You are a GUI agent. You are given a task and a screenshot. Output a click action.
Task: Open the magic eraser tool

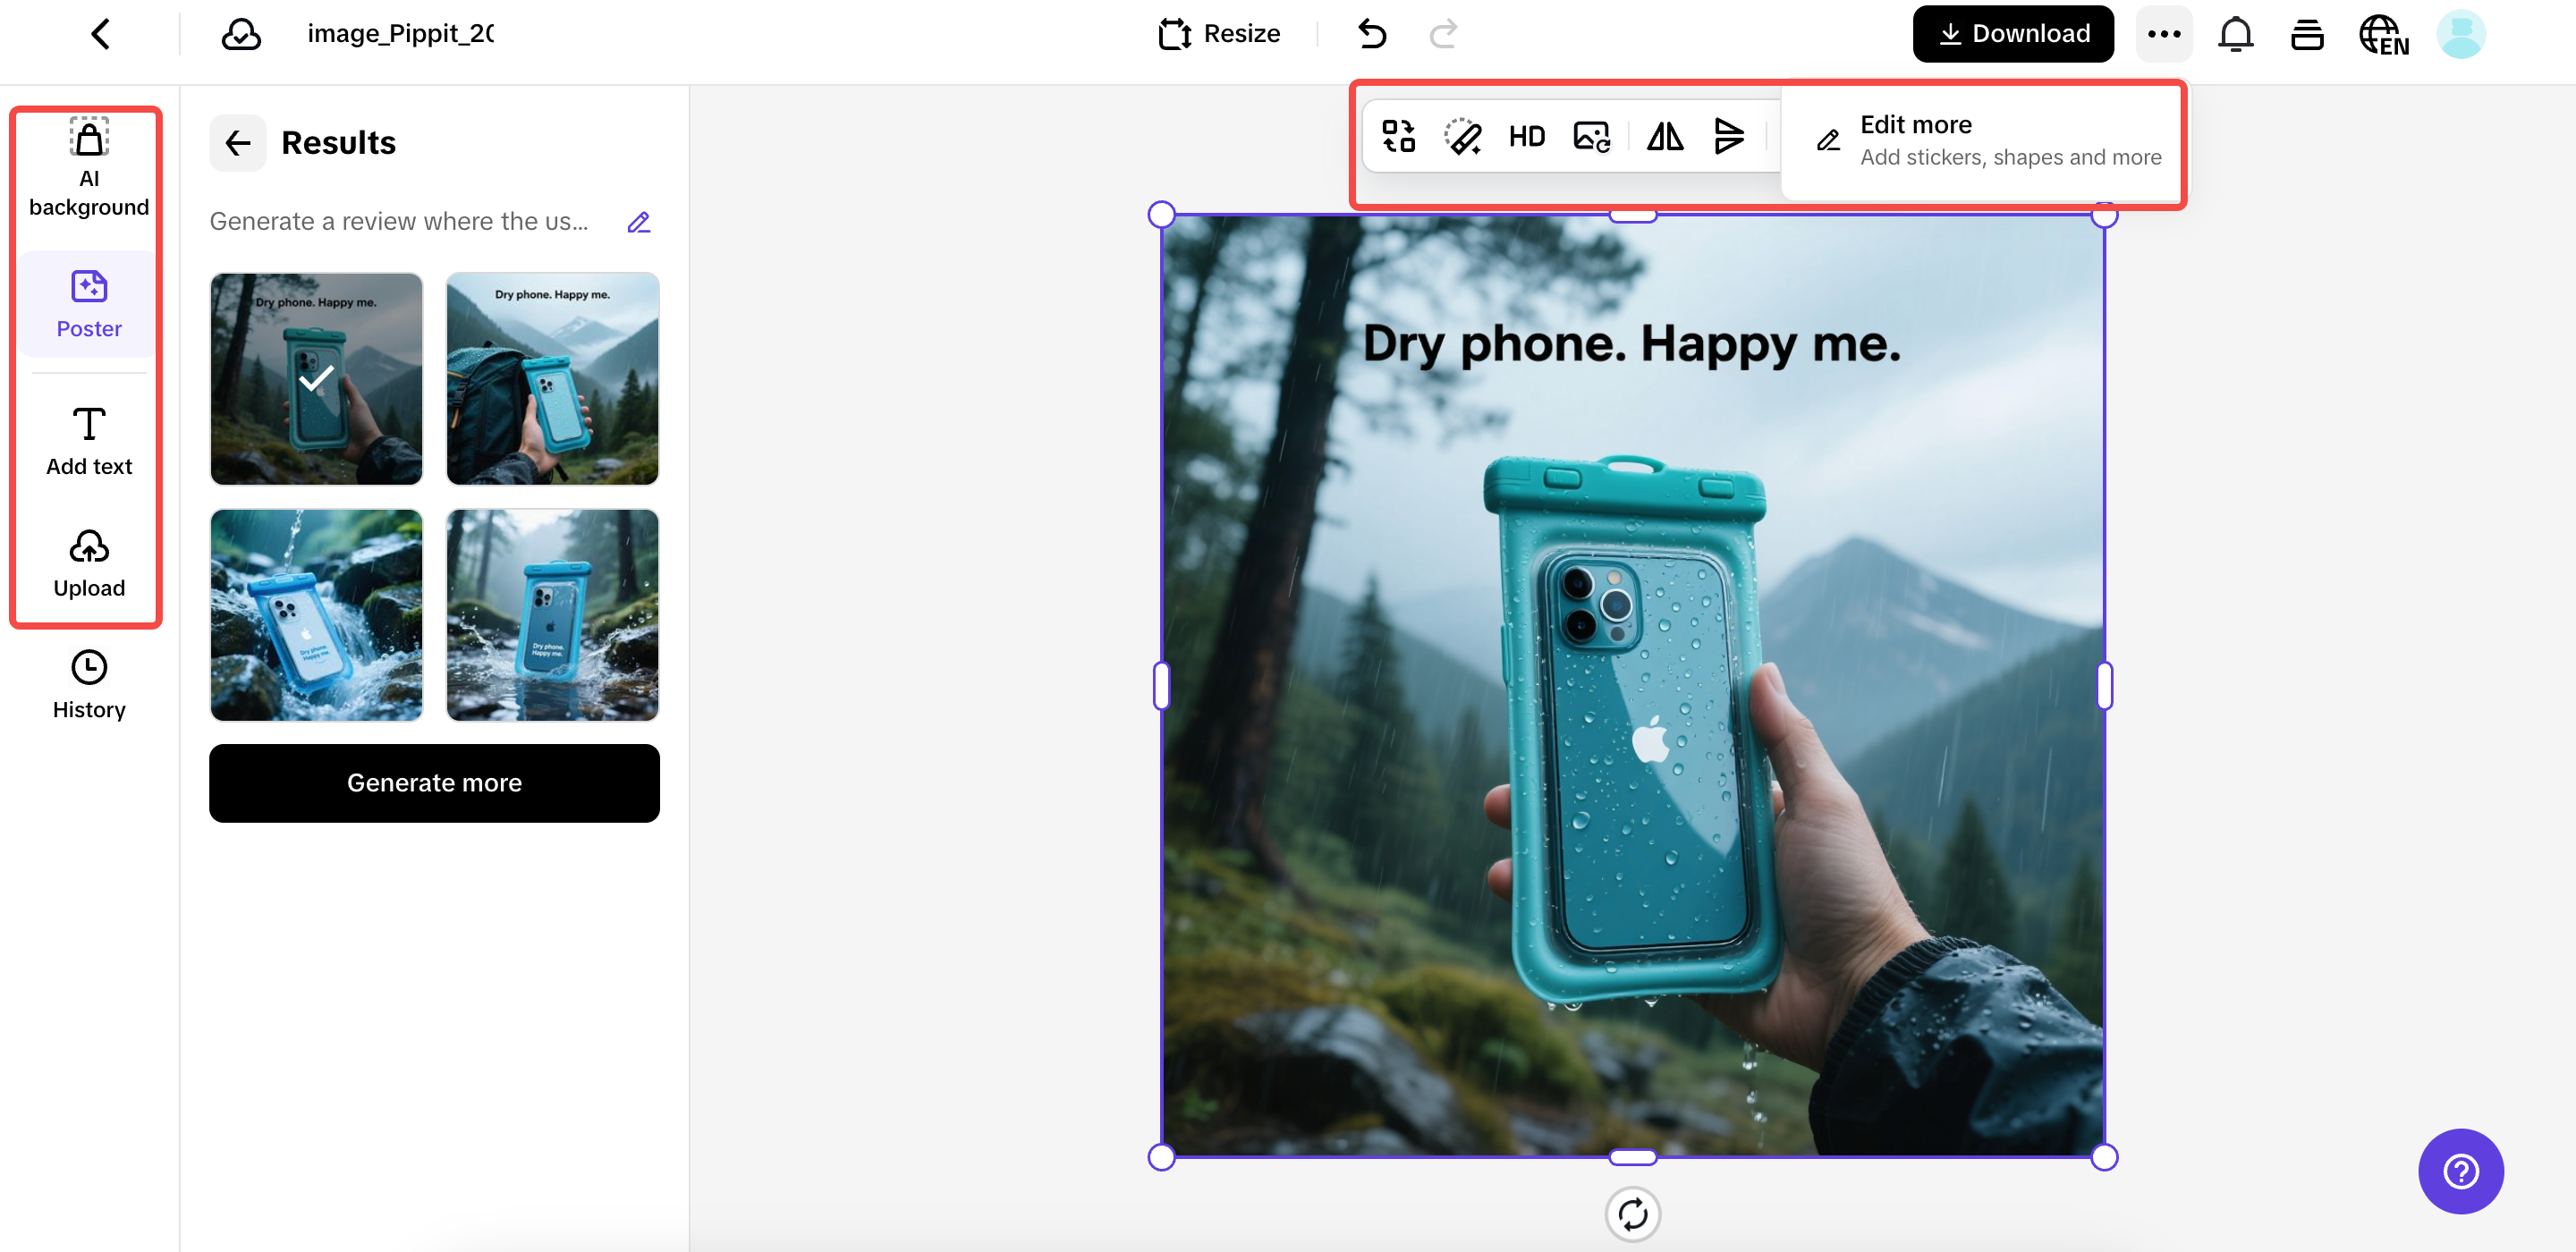pos(1462,136)
